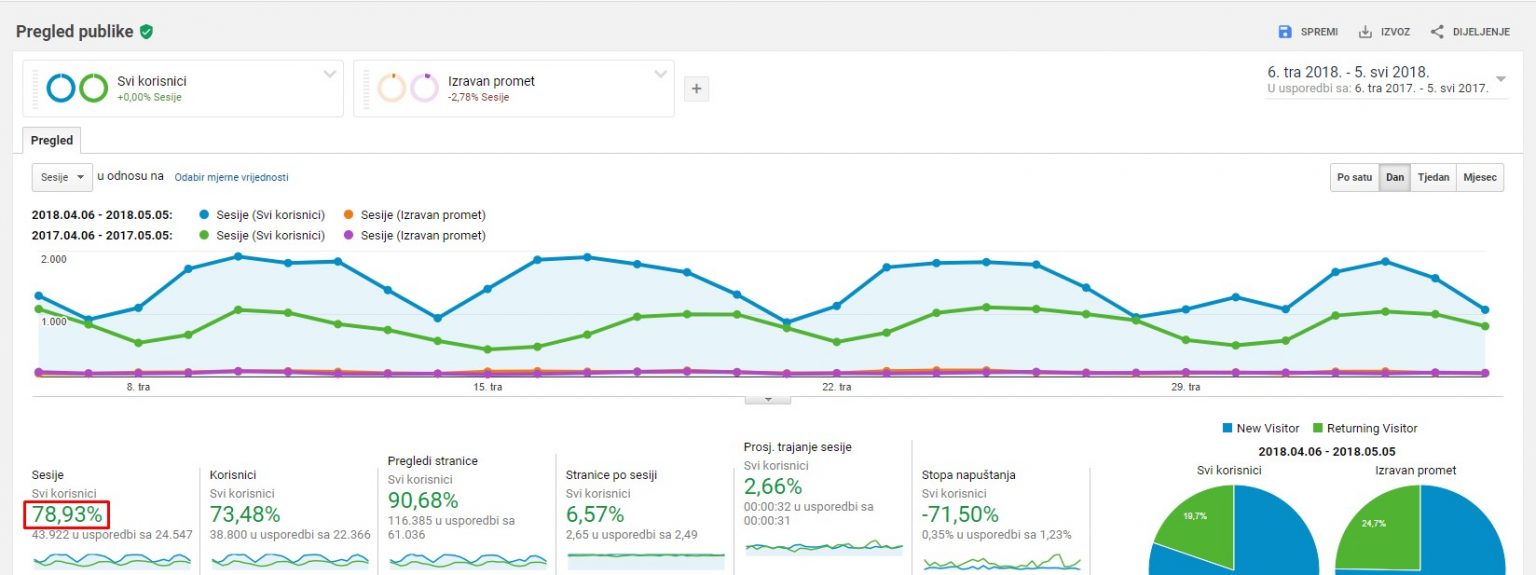Click 38.800 u usporedbi sa 22.366 text
Screen dimensions: 1536x575
[x=290, y=535]
